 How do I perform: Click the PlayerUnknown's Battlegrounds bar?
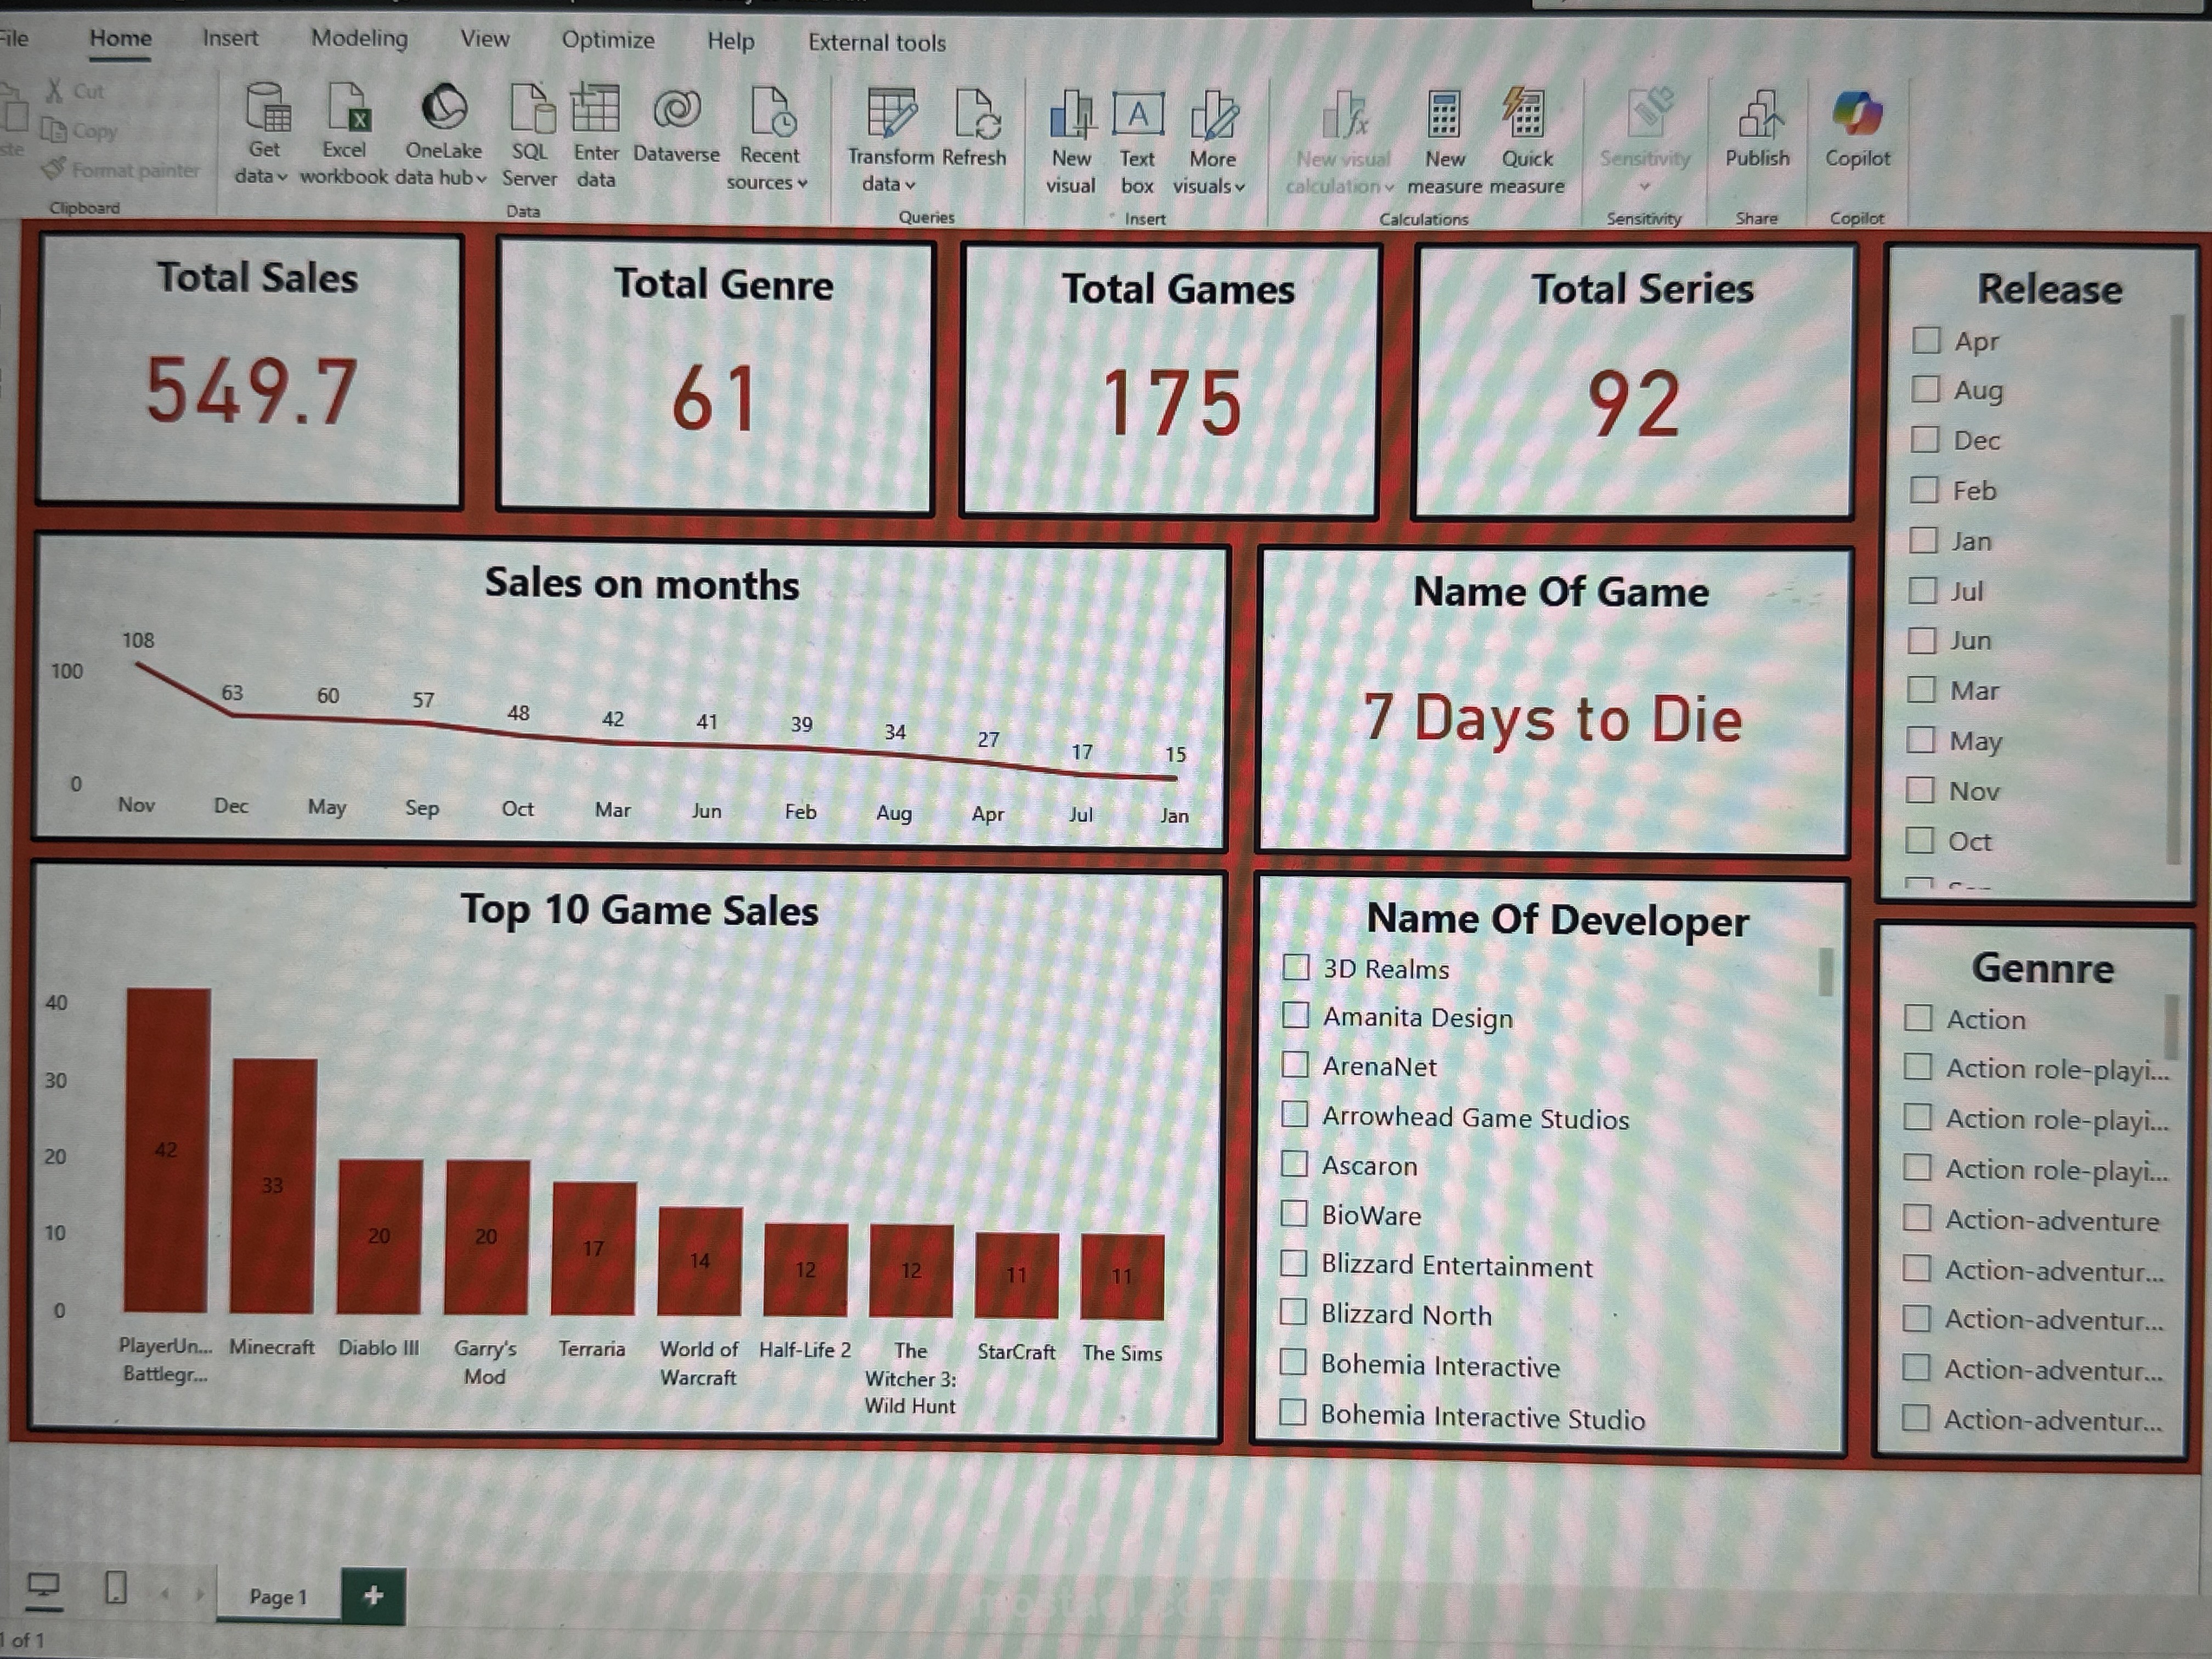167,1150
